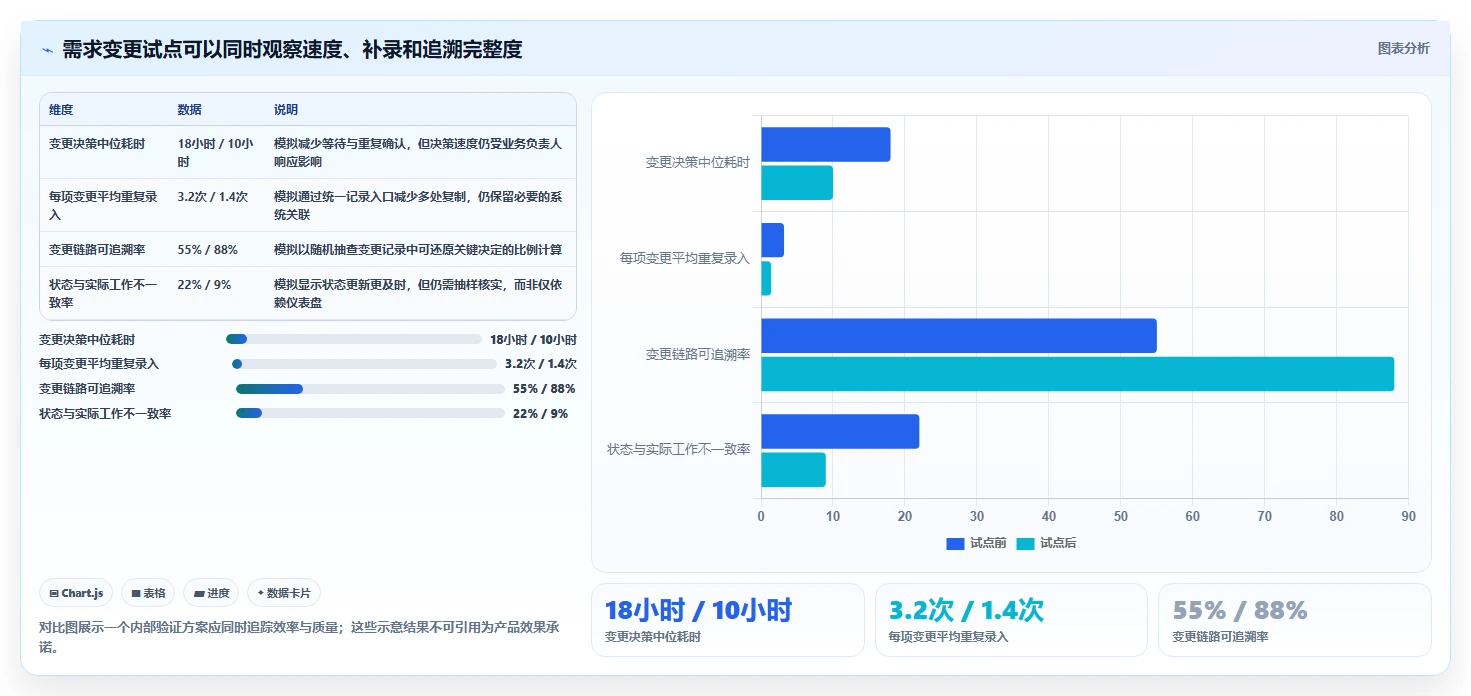Screen dimensions: 1471x696
Task: Click progress value 18小时 / 10小时 beside the bar
Action: pos(533,339)
